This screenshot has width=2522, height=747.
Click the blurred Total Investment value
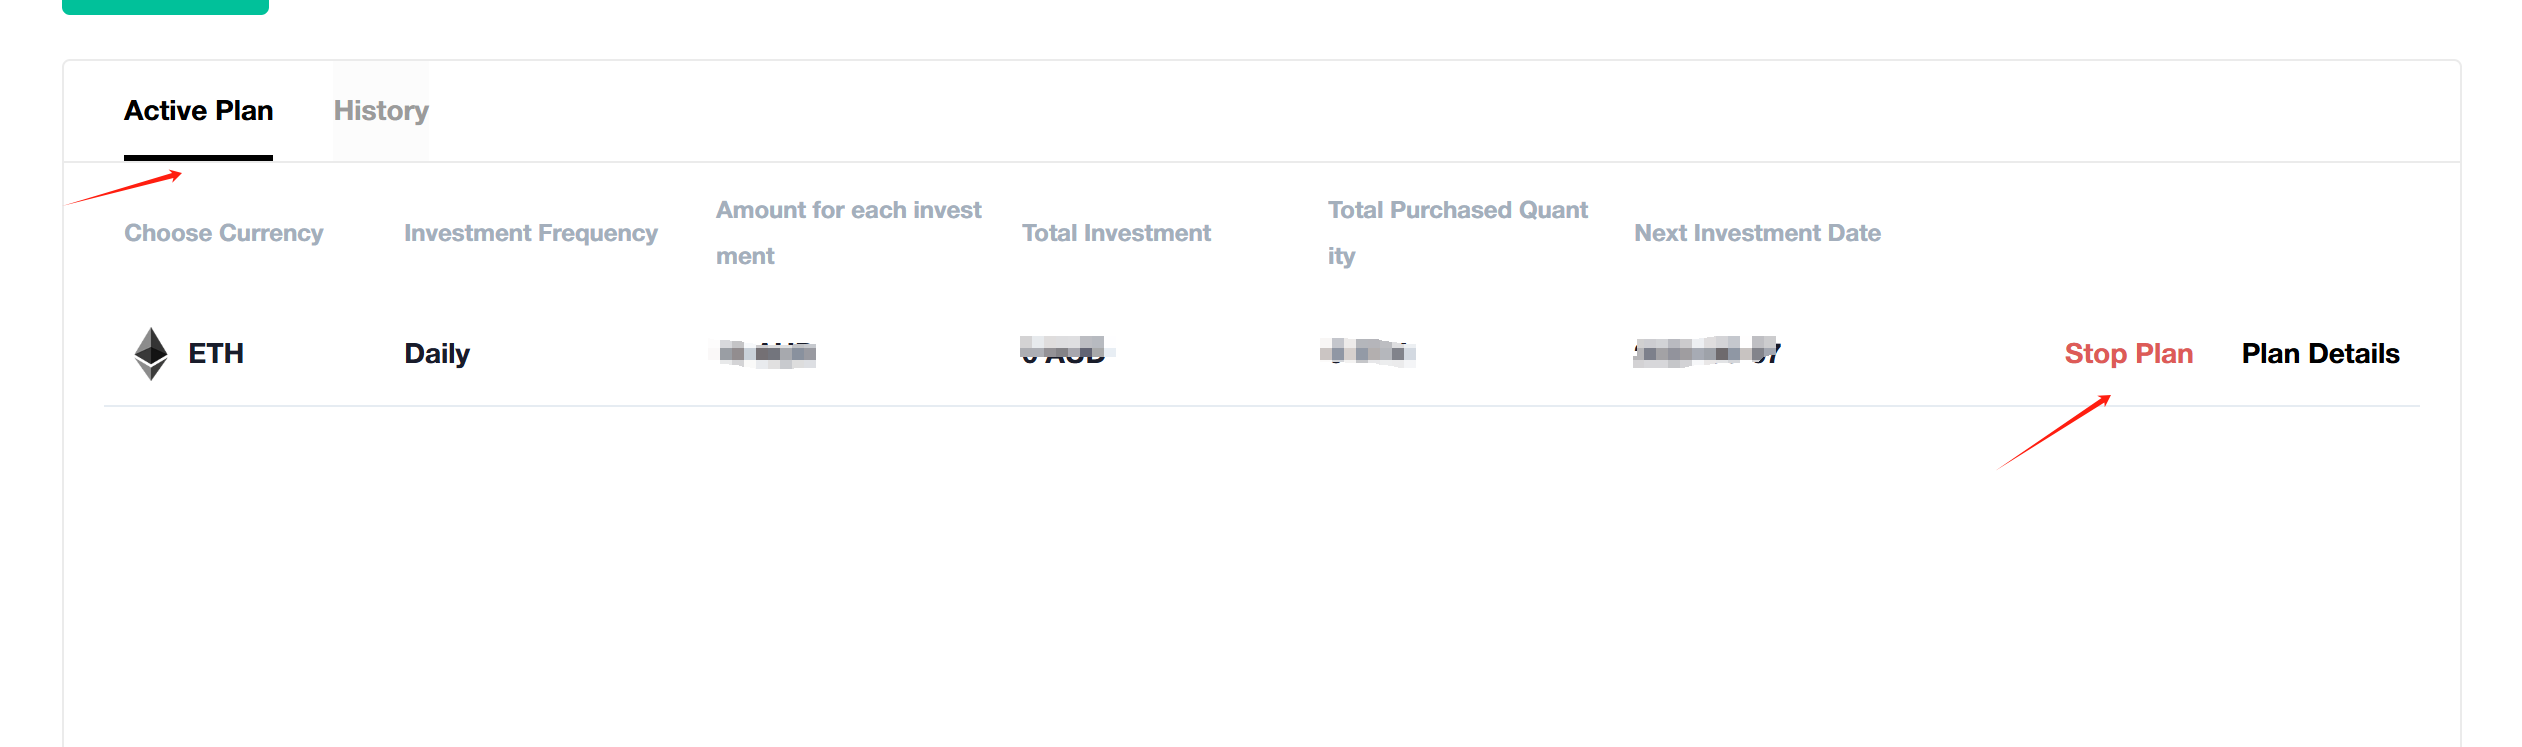[1063, 353]
